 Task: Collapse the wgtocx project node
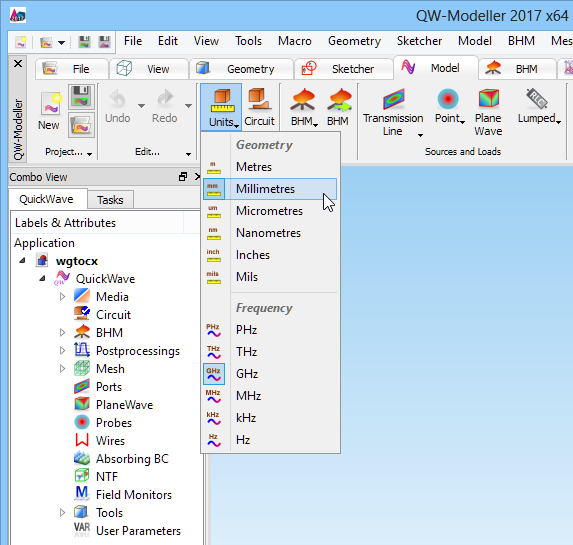[x=23, y=261]
